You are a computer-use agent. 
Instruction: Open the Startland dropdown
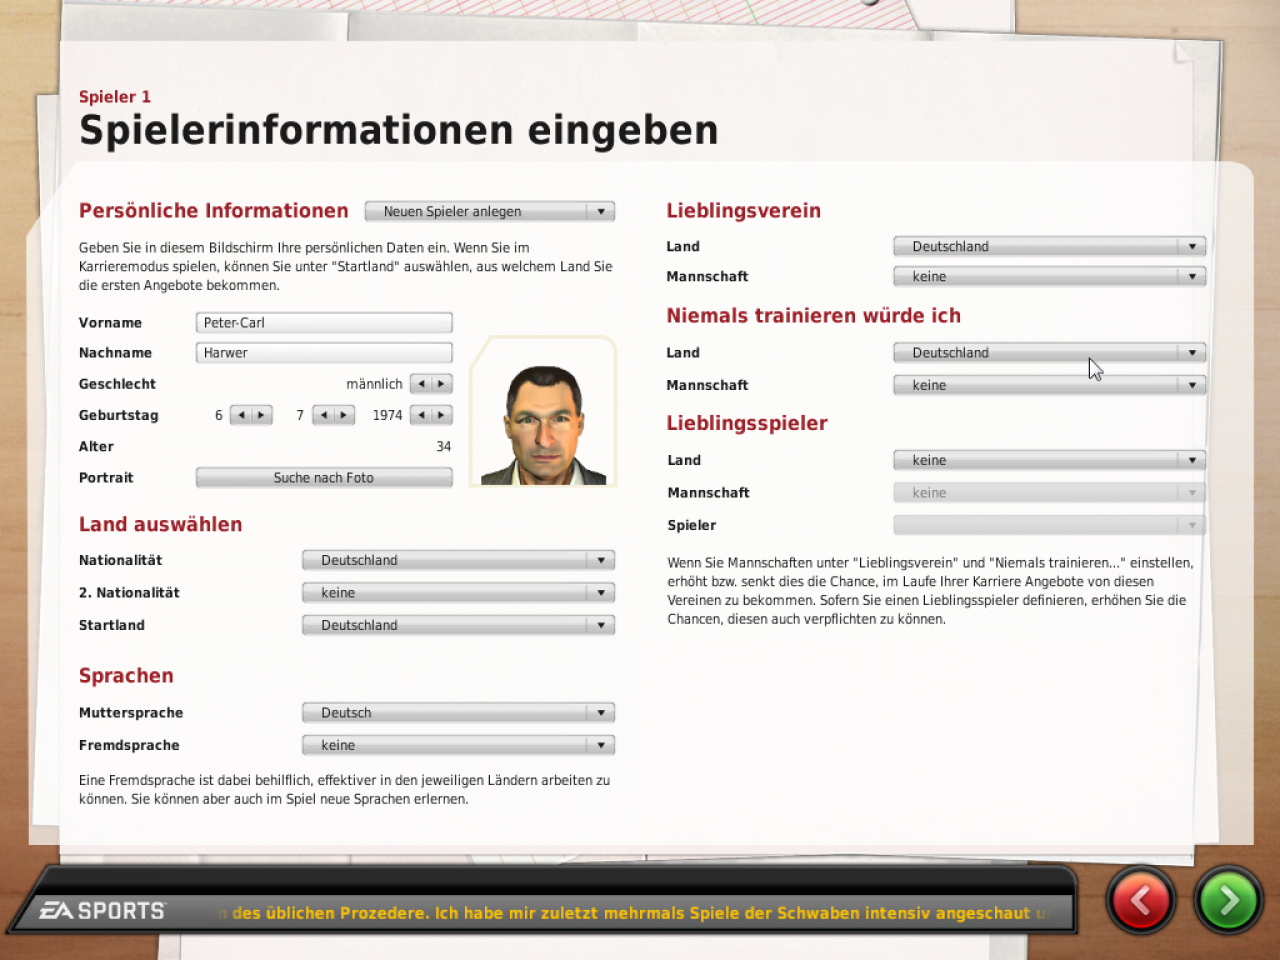(458, 625)
